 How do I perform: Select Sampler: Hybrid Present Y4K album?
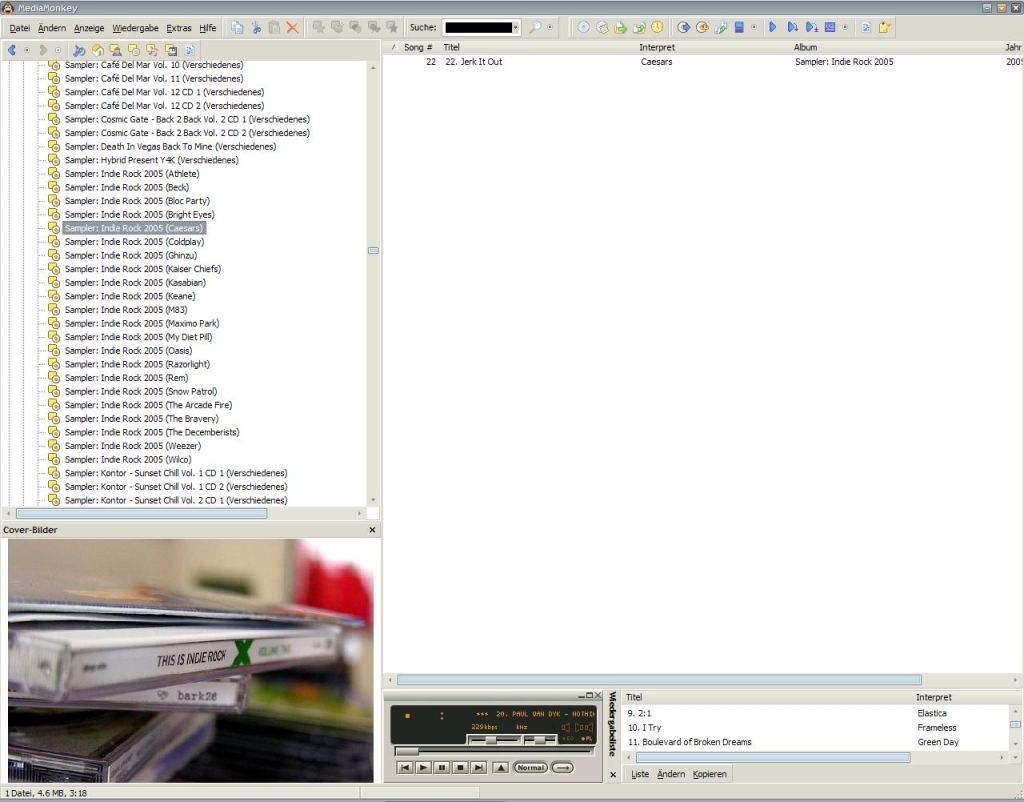pos(152,160)
